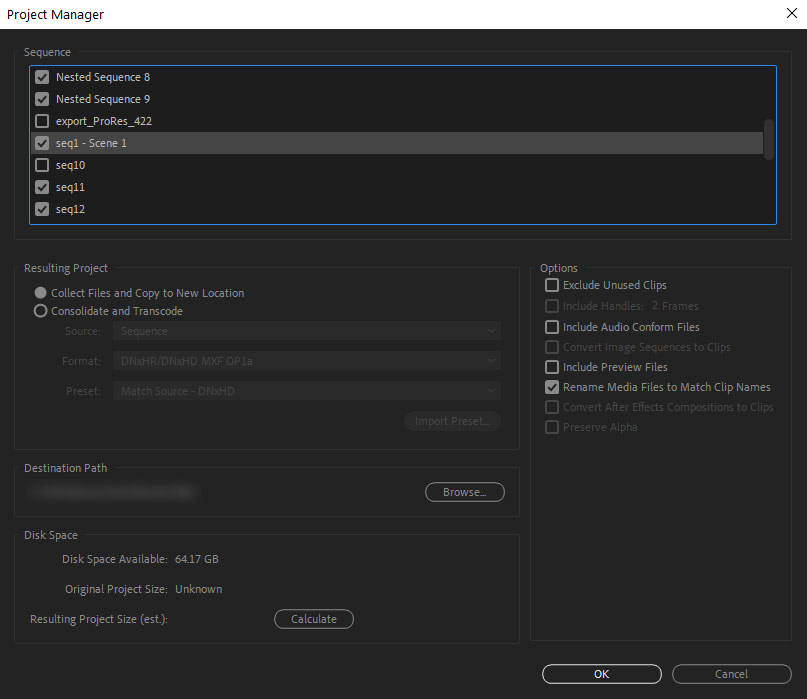Check Include Audio Conform Files
This screenshot has height=699, width=807.
[x=552, y=327]
